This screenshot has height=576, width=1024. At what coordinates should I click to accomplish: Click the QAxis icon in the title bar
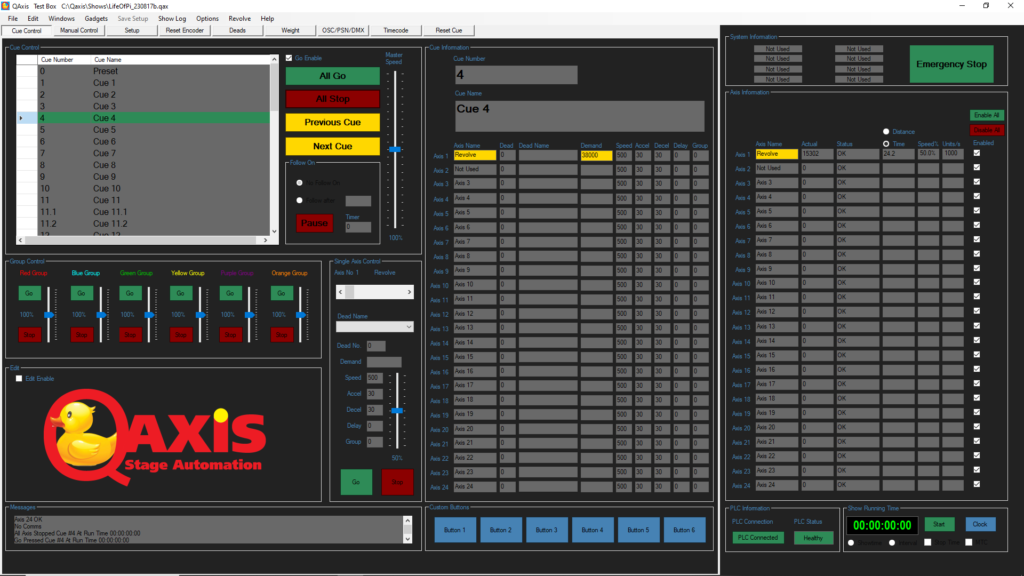click(8, 5)
